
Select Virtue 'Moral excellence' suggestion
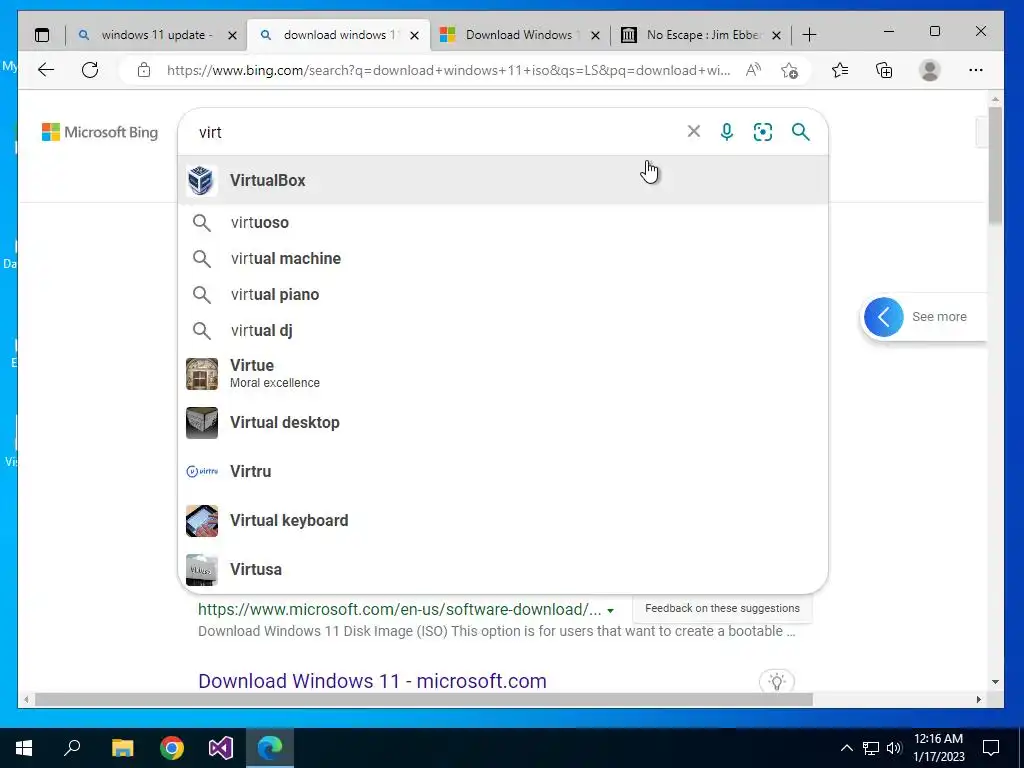(x=503, y=374)
